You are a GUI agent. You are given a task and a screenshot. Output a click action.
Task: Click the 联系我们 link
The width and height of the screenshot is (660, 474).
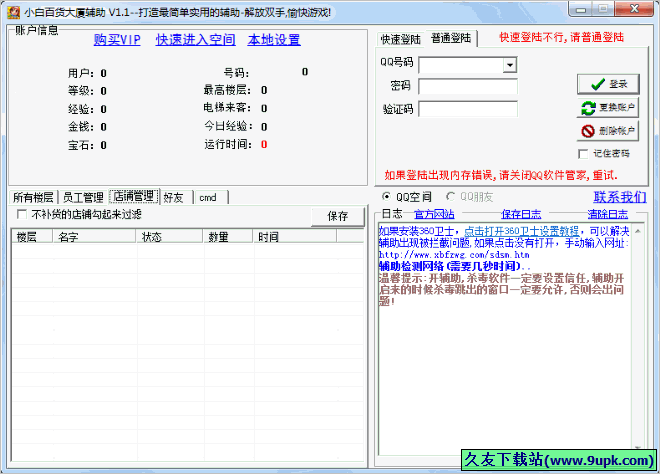tap(620, 197)
